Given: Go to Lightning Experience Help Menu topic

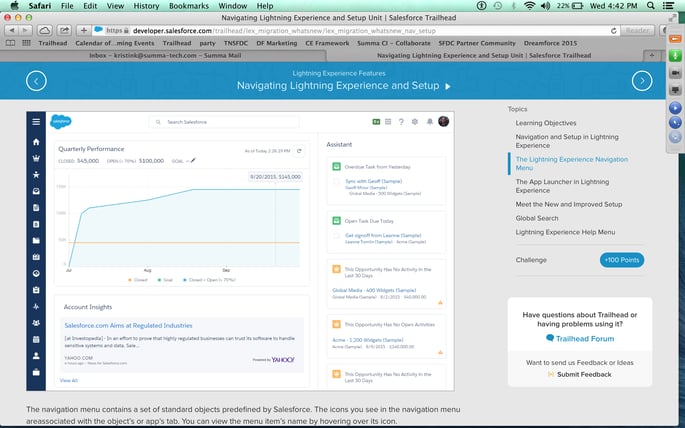Looking at the screenshot, I should tap(565, 232).
